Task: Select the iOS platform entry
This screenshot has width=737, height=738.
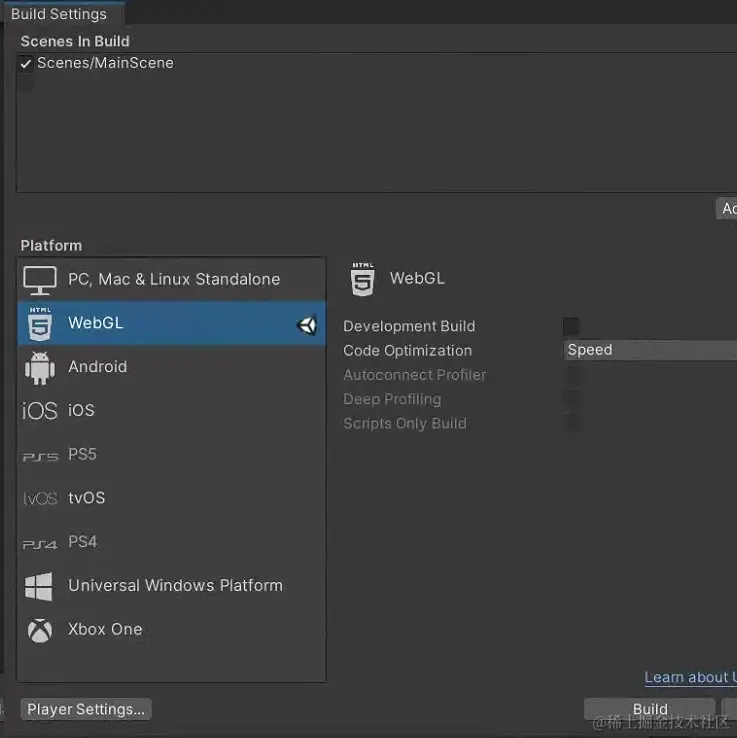Action: point(171,410)
